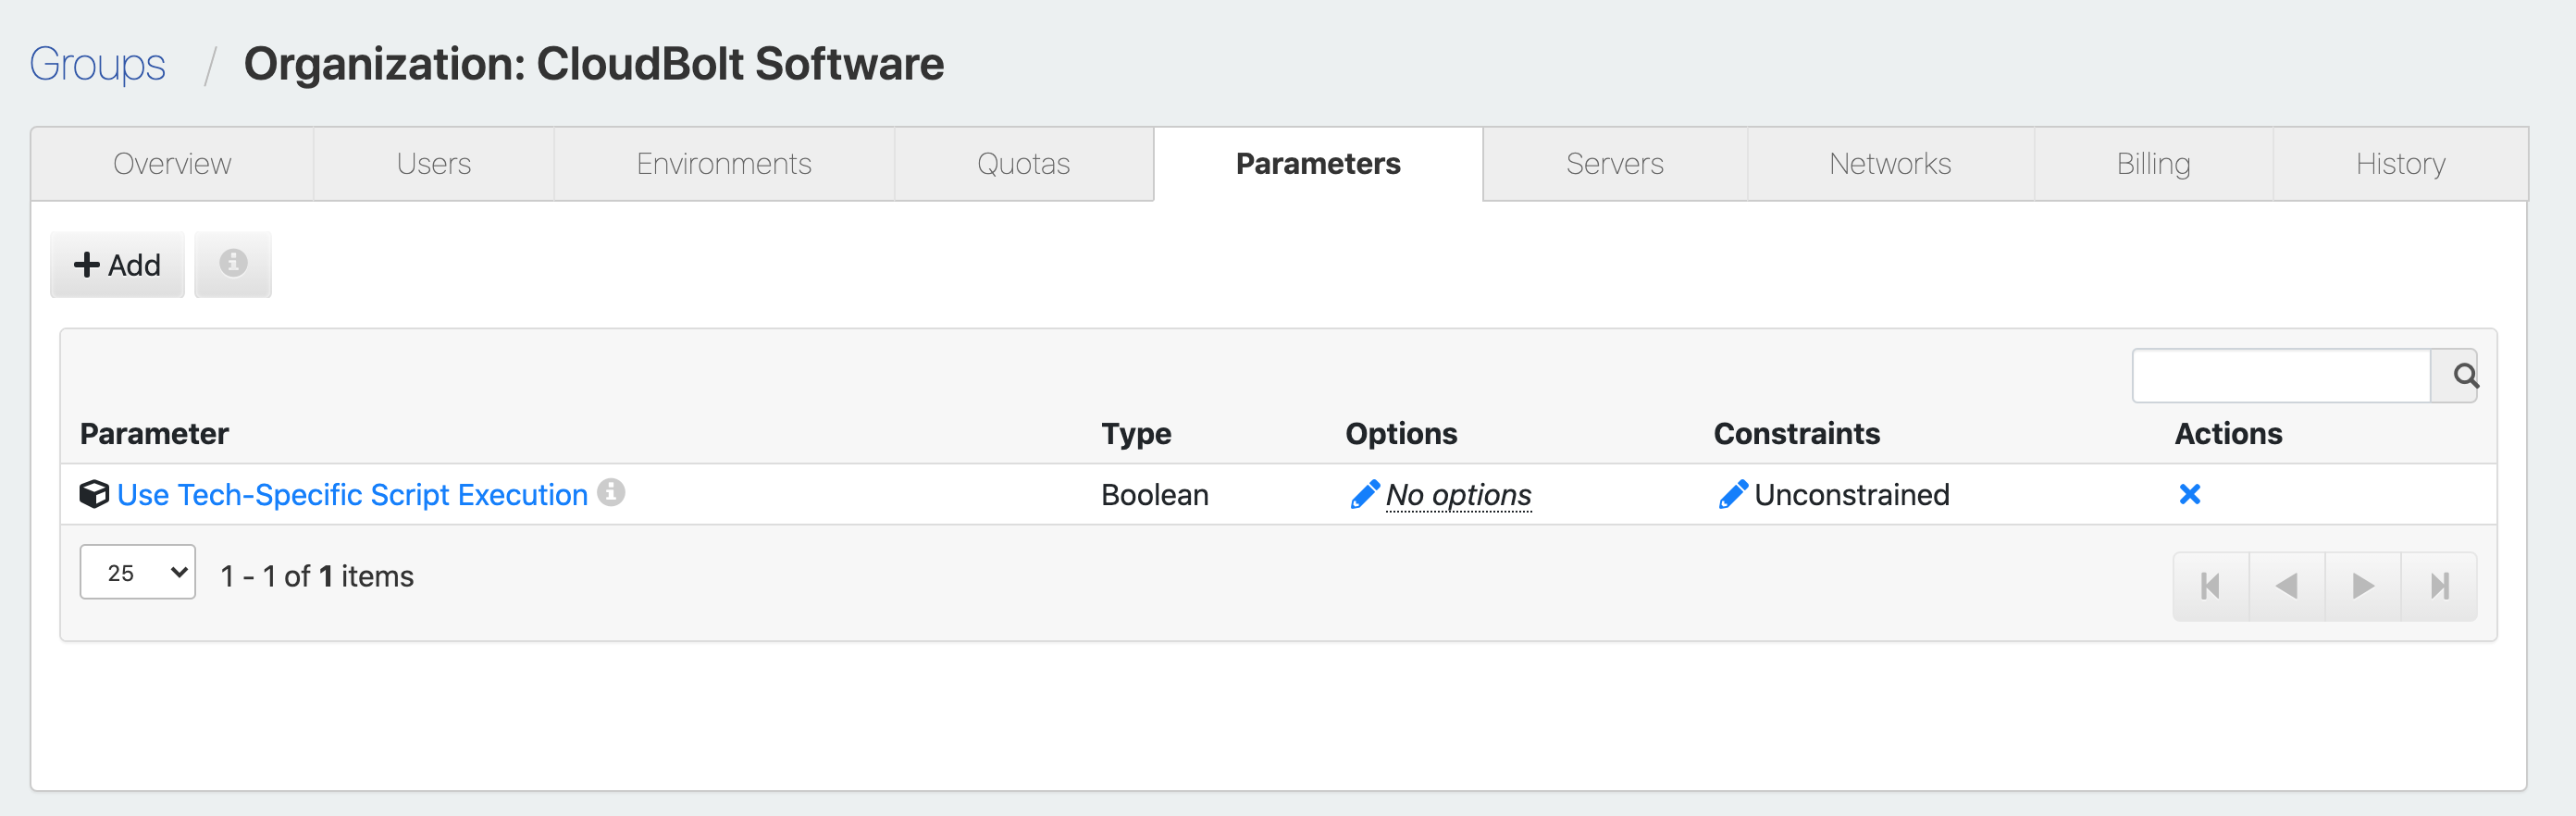Click the pencil icon next to No options
Viewport: 2576px width, 816px height.
pos(1364,494)
